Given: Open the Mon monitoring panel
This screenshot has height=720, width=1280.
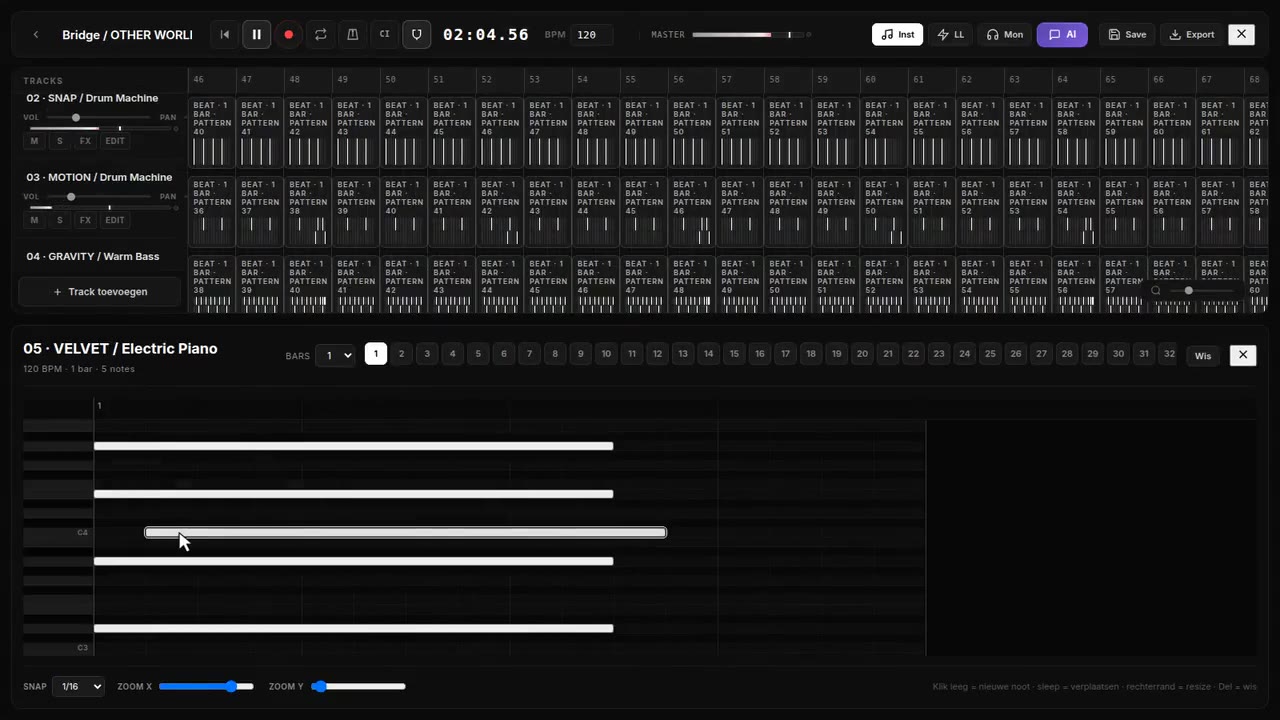Looking at the screenshot, I should click(x=1004, y=35).
